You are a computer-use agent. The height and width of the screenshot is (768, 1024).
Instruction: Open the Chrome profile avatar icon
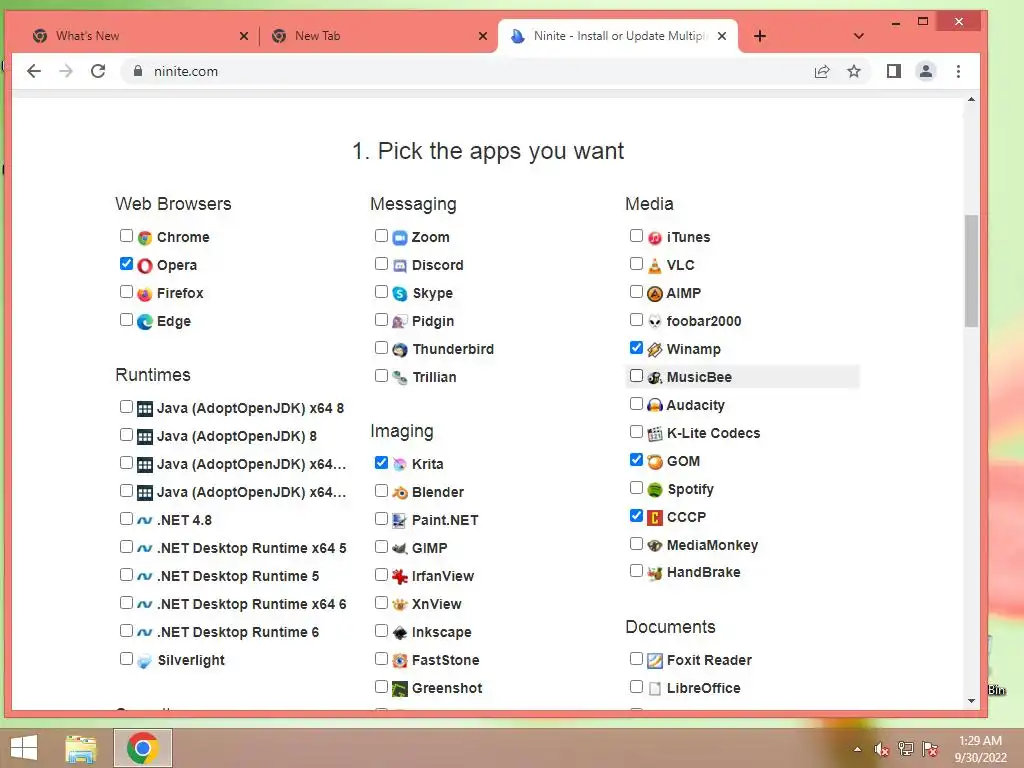925,71
